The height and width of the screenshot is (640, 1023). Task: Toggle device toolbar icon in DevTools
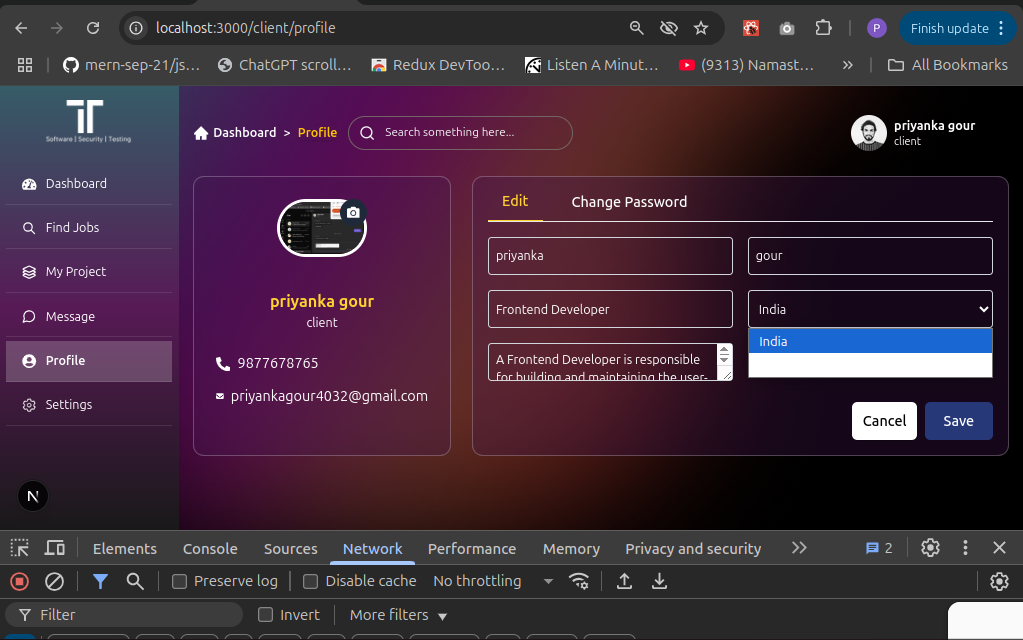click(55, 548)
